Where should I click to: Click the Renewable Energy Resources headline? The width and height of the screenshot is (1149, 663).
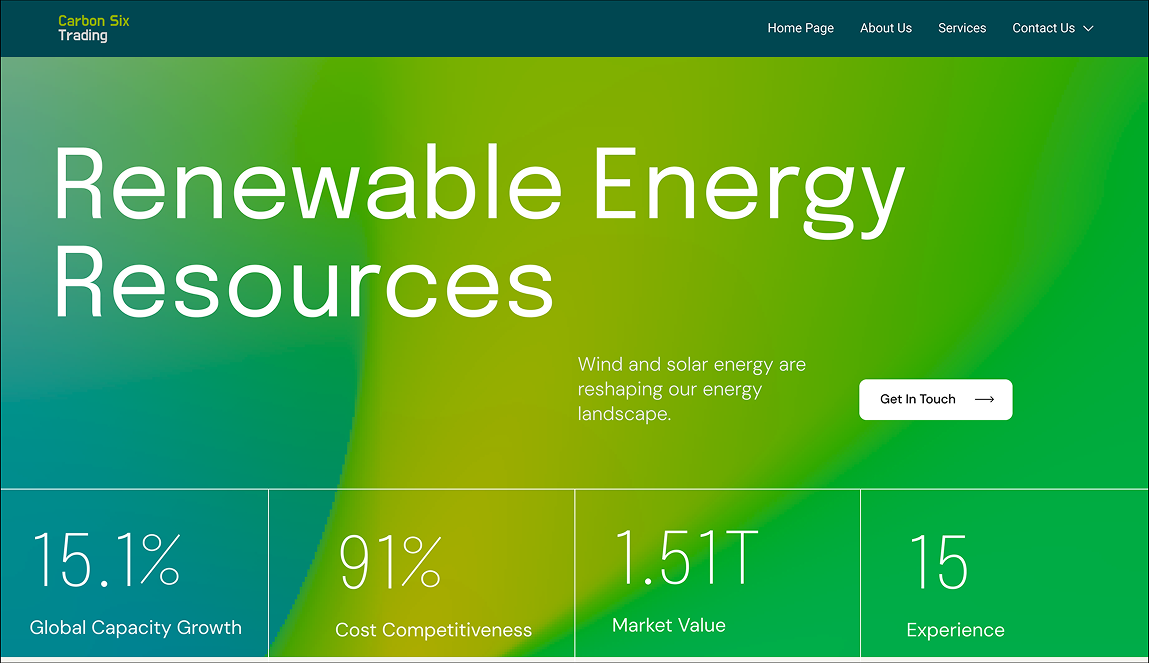point(478,233)
